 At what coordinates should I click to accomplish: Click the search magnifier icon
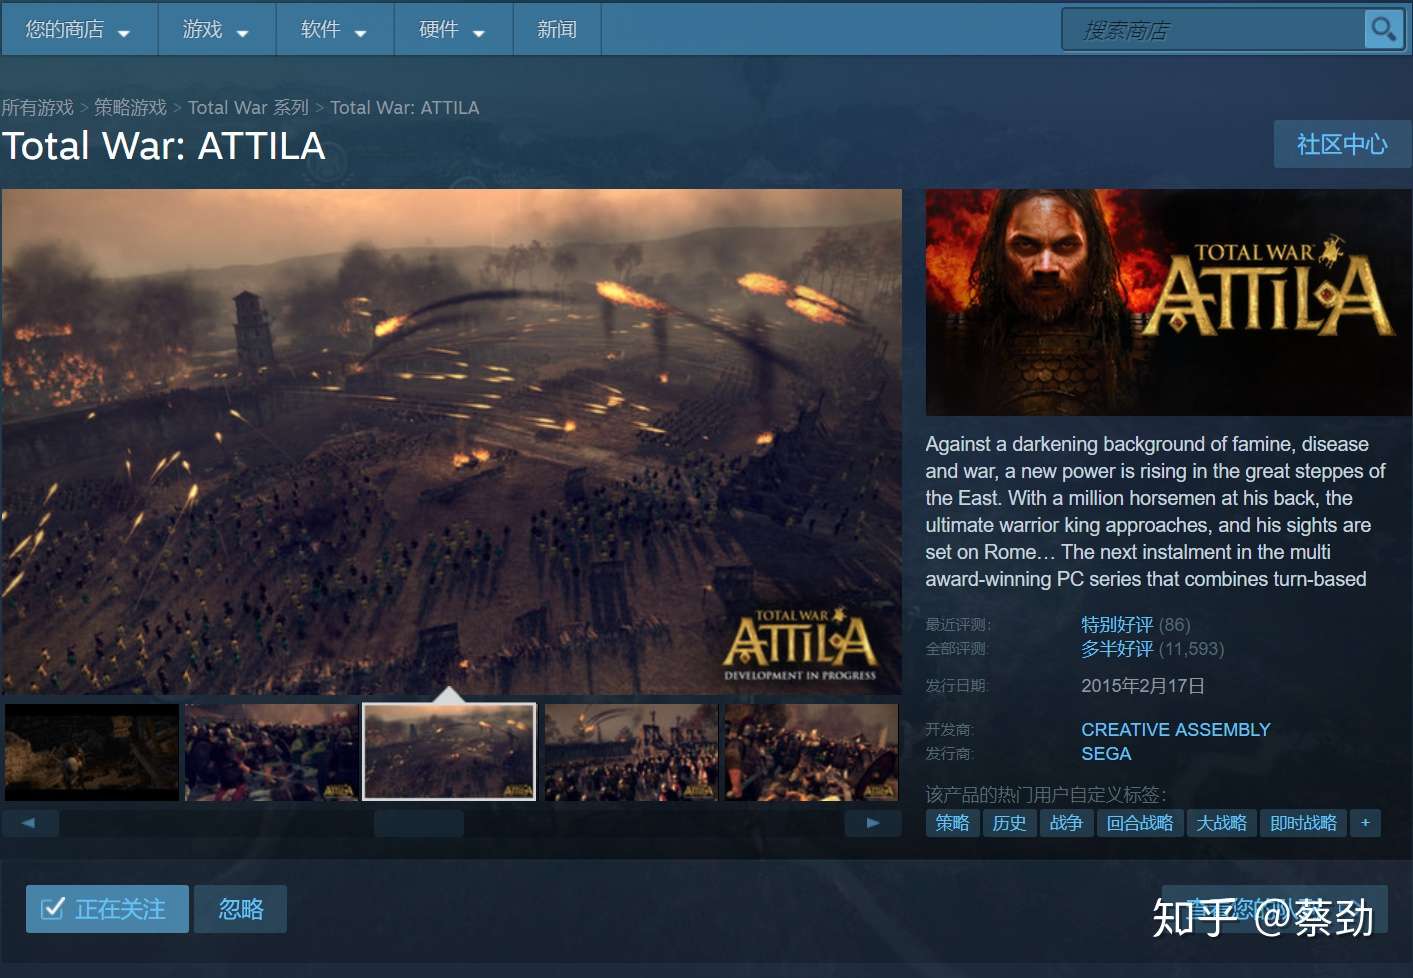coord(1383,29)
